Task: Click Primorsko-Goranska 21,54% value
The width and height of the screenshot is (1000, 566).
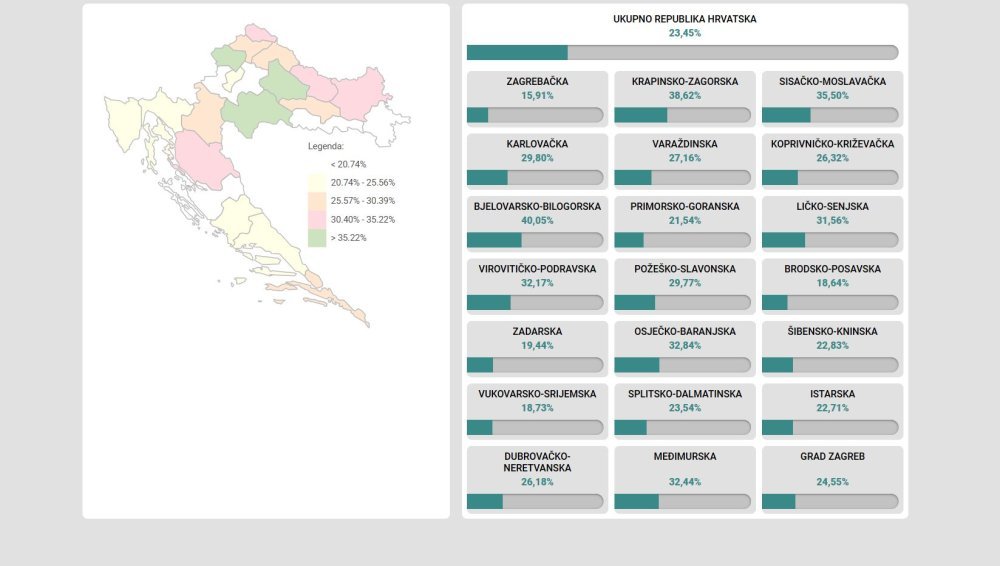Action: click(x=685, y=221)
